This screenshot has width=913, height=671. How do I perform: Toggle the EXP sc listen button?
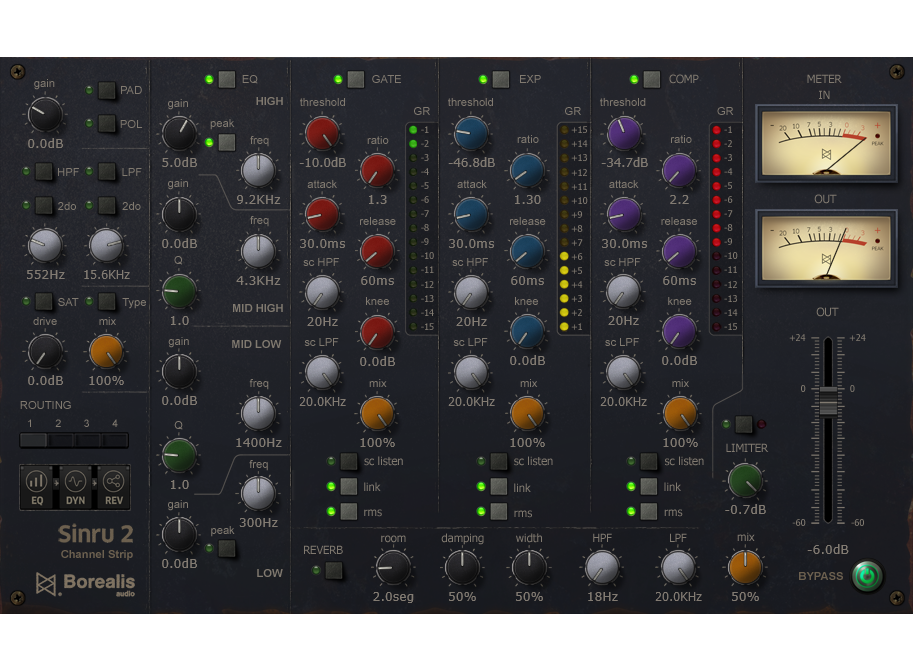pyautogui.click(x=498, y=461)
